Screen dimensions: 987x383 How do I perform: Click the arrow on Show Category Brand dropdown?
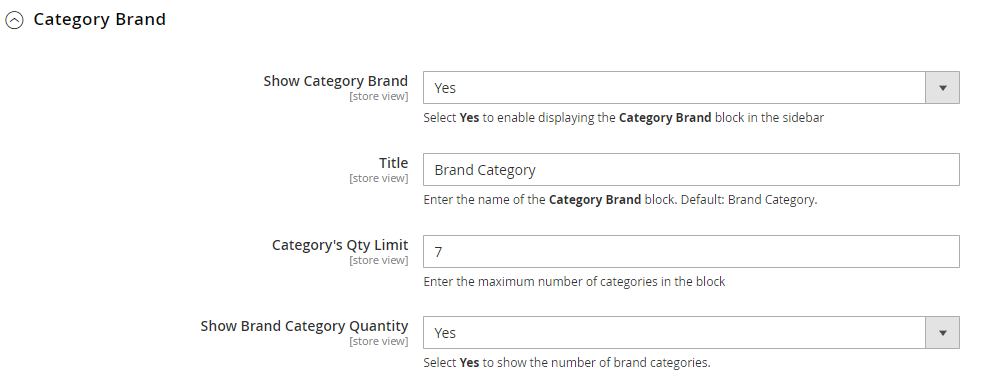pos(942,88)
